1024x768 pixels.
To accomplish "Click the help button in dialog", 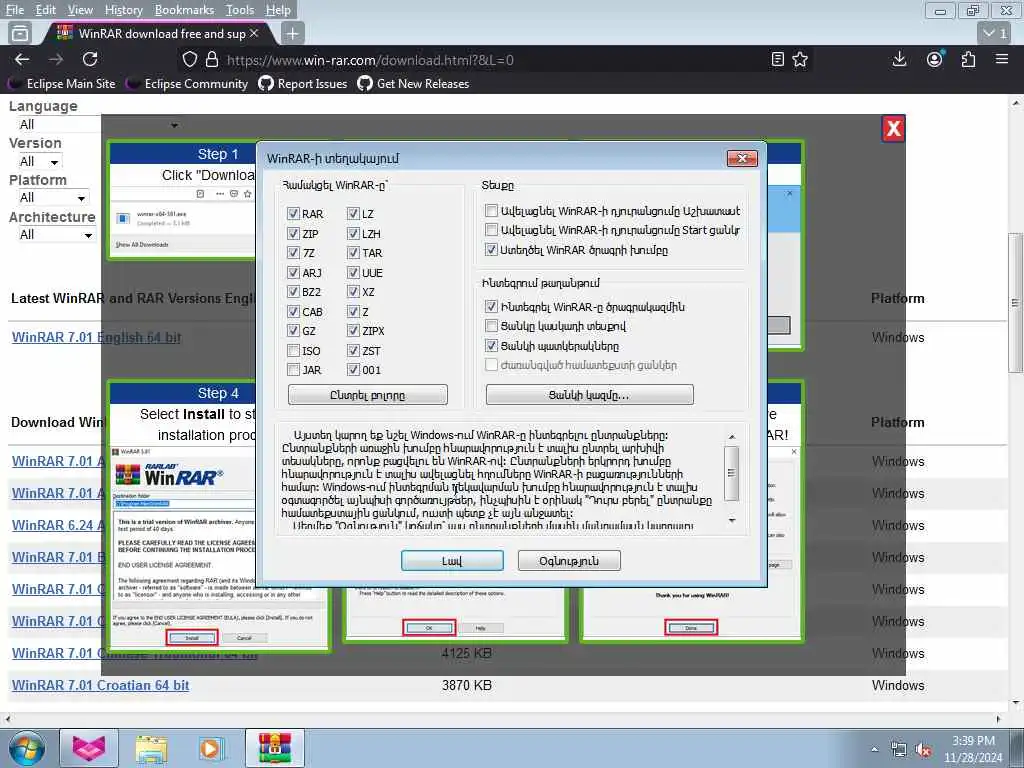I will click(569, 560).
